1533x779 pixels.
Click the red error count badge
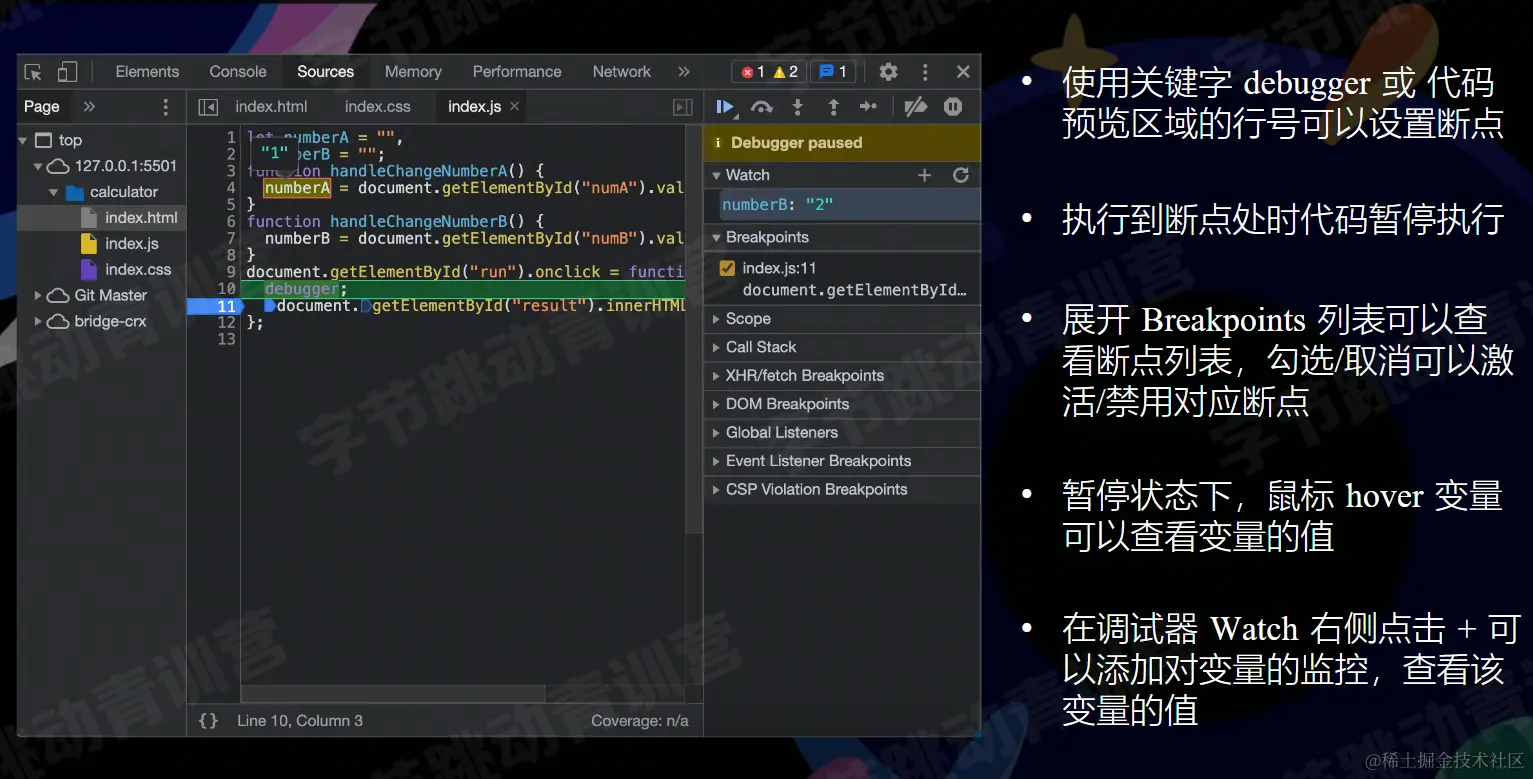click(x=752, y=72)
